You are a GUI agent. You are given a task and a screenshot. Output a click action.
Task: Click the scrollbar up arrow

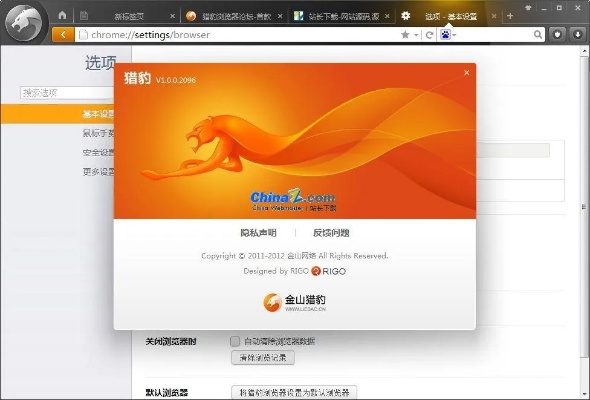coord(584,51)
